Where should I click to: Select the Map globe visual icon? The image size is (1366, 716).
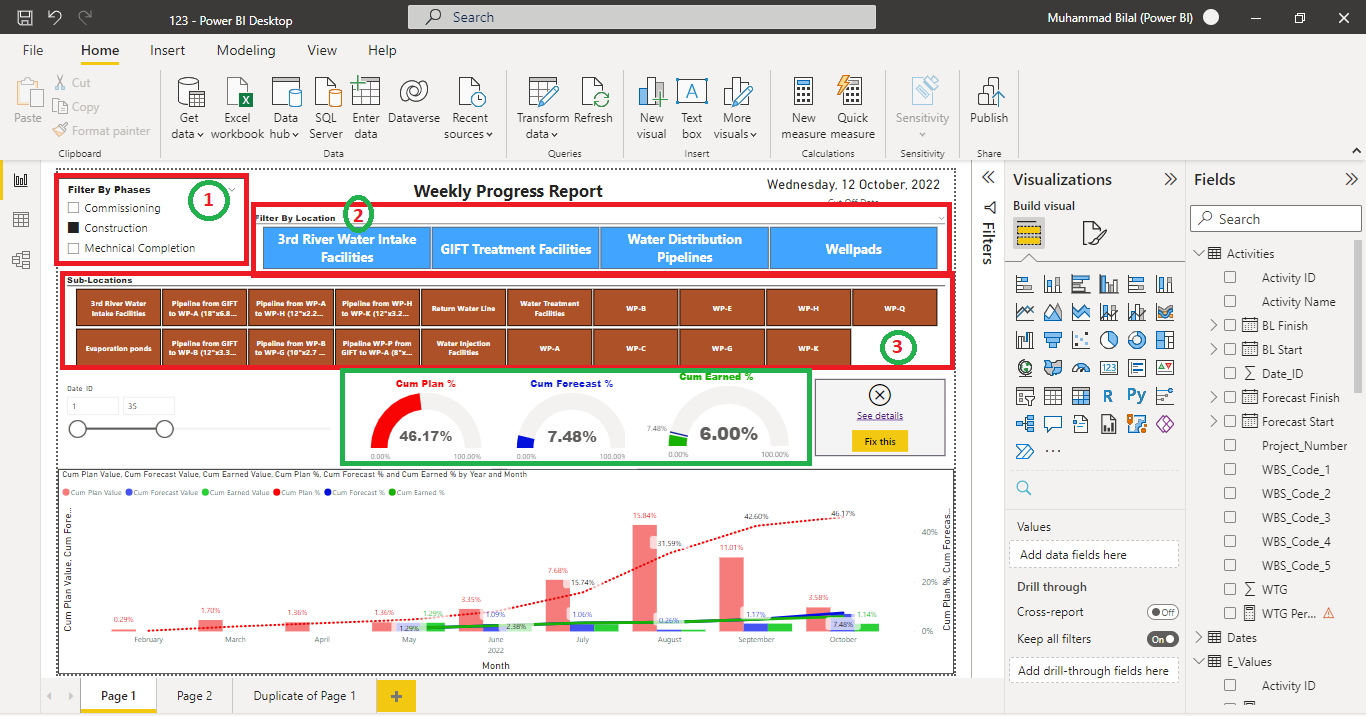[x=1024, y=368]
